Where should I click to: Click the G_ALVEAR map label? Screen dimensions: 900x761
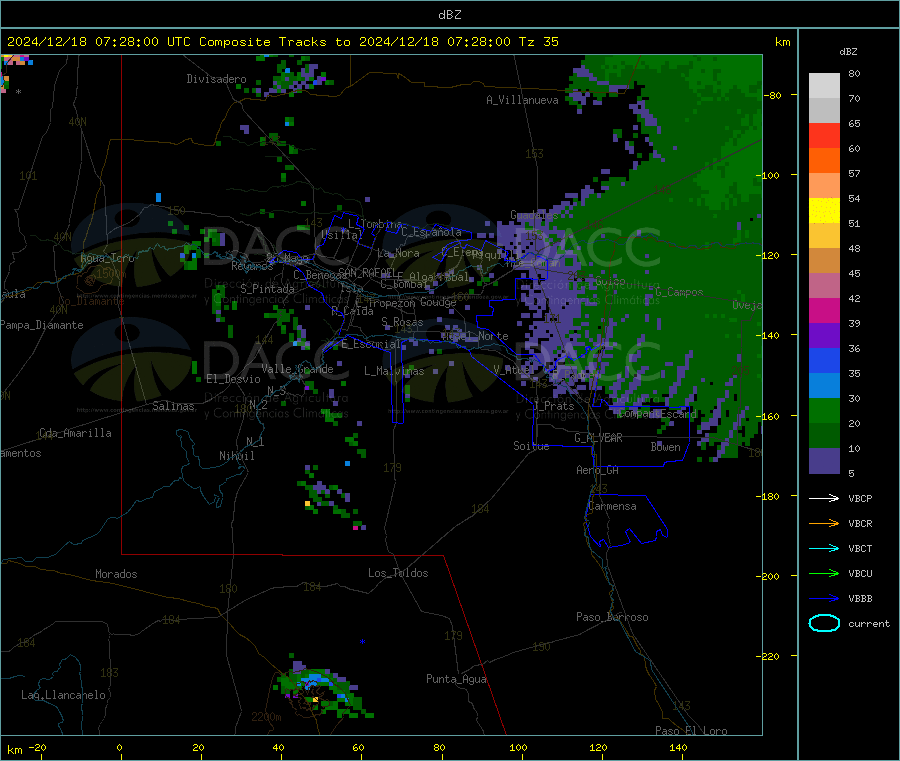(598, 438)
